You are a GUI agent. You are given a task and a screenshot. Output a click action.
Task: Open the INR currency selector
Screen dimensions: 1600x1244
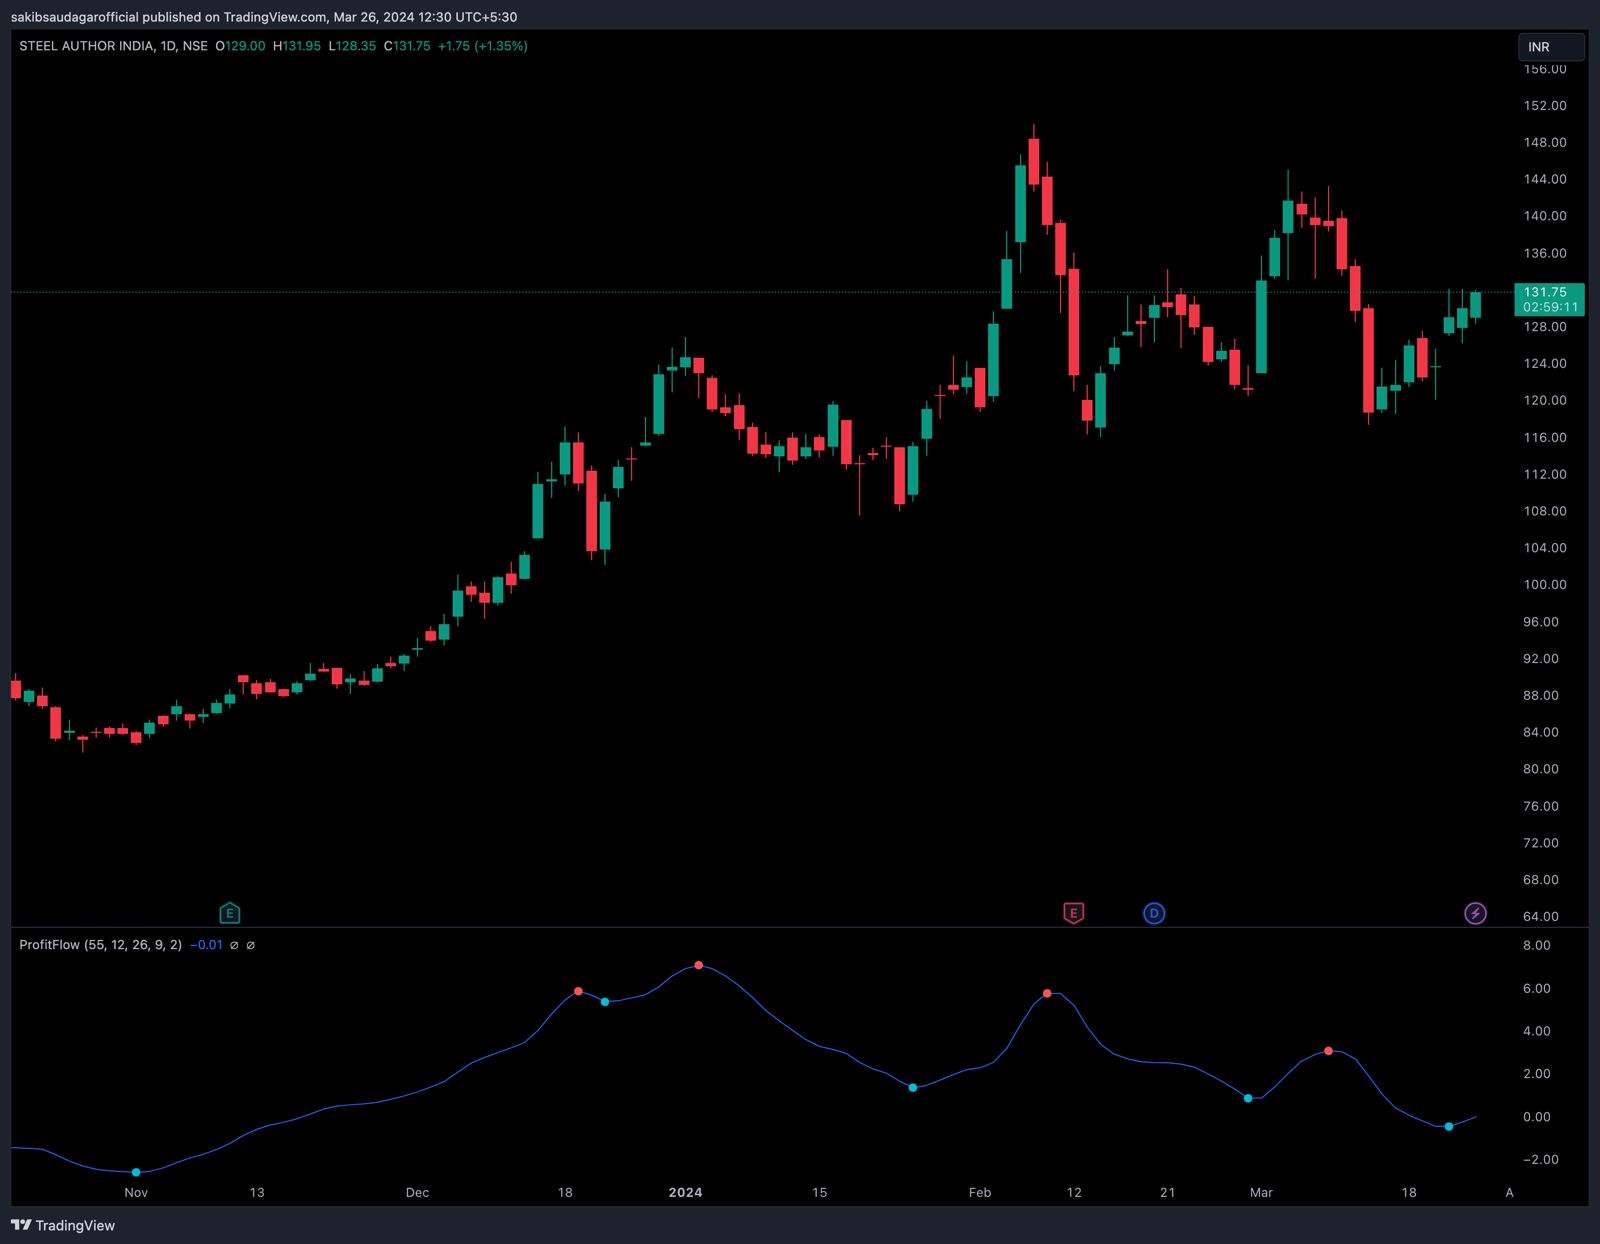point(1550,47)
